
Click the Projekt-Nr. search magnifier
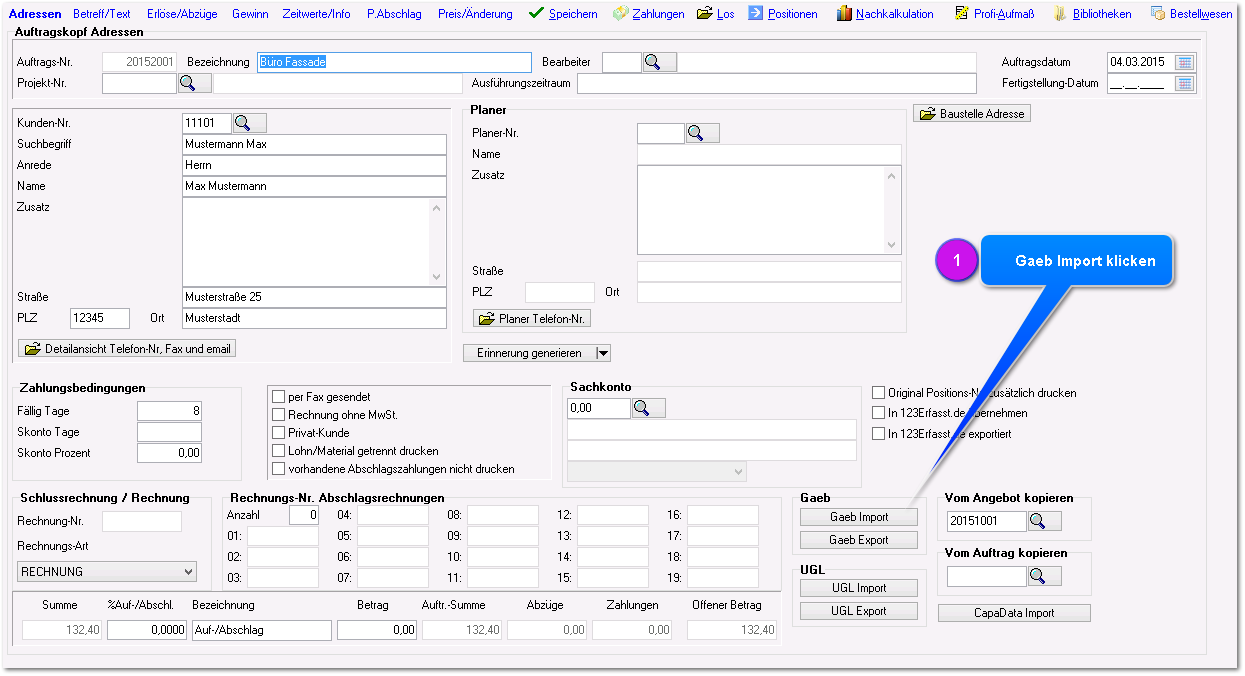[195, 83]
